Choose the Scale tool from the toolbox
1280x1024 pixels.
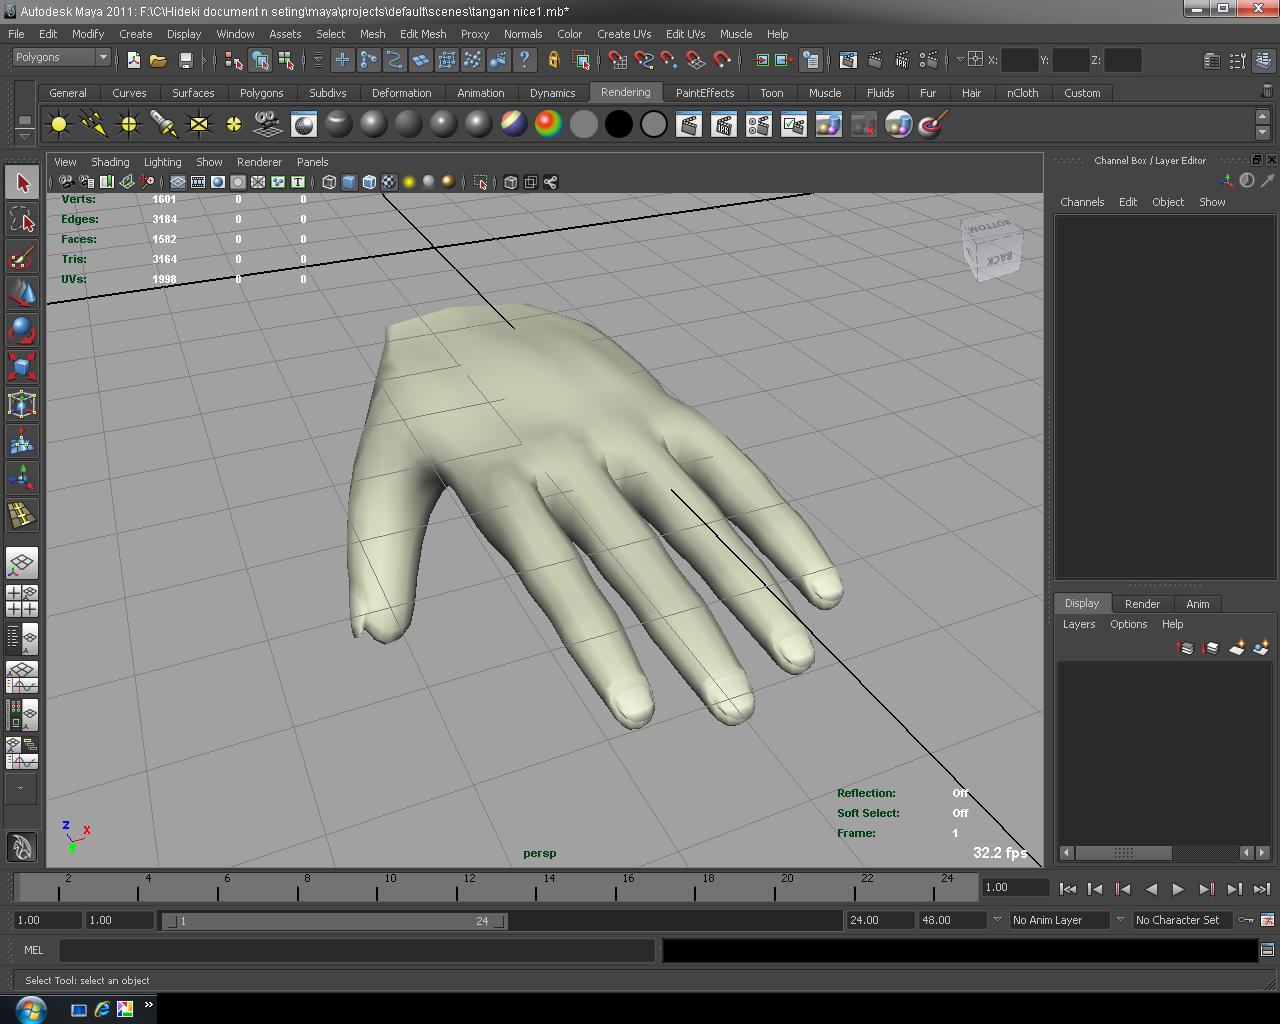coord(21,366)
